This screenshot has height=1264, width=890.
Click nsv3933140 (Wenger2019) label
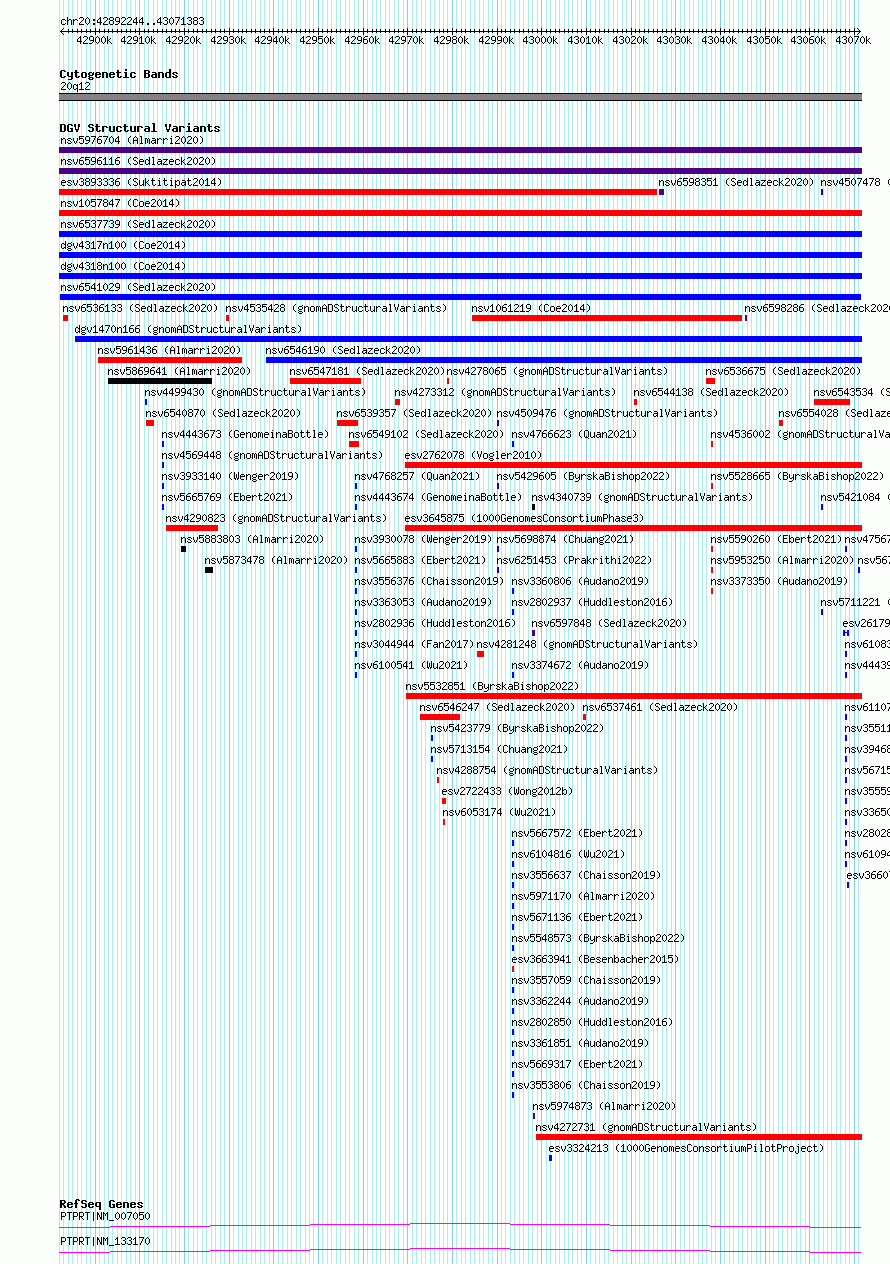(230, 476)
